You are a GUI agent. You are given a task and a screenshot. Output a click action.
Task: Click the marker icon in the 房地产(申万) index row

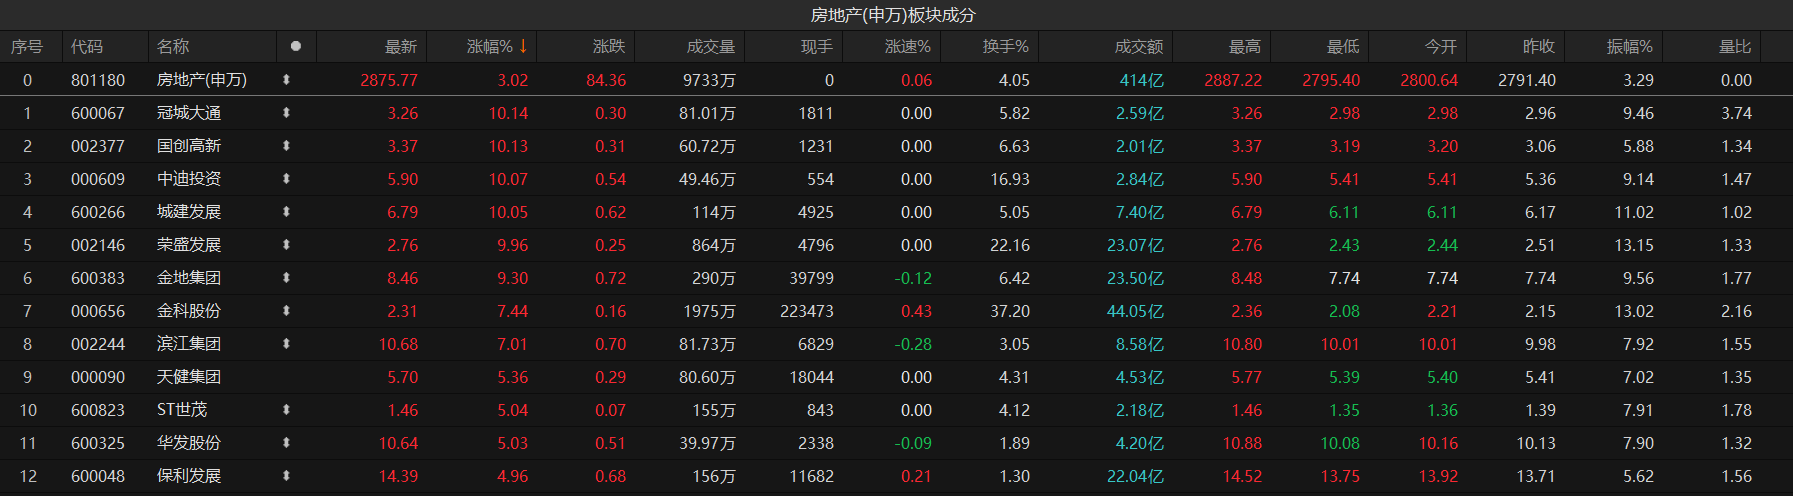click(286, 80)
